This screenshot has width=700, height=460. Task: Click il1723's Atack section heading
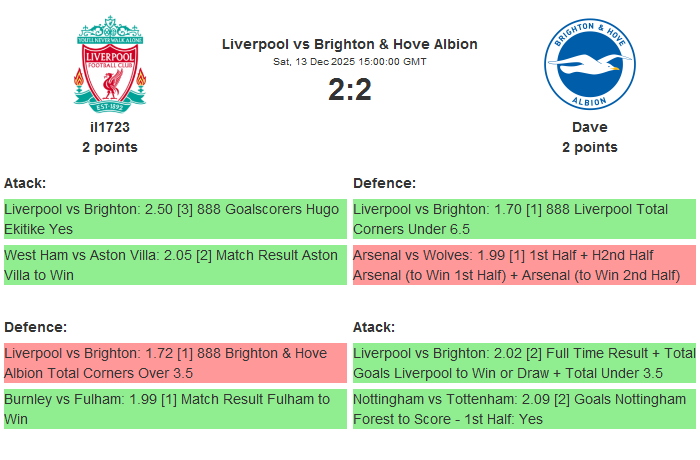pos(25,183)
